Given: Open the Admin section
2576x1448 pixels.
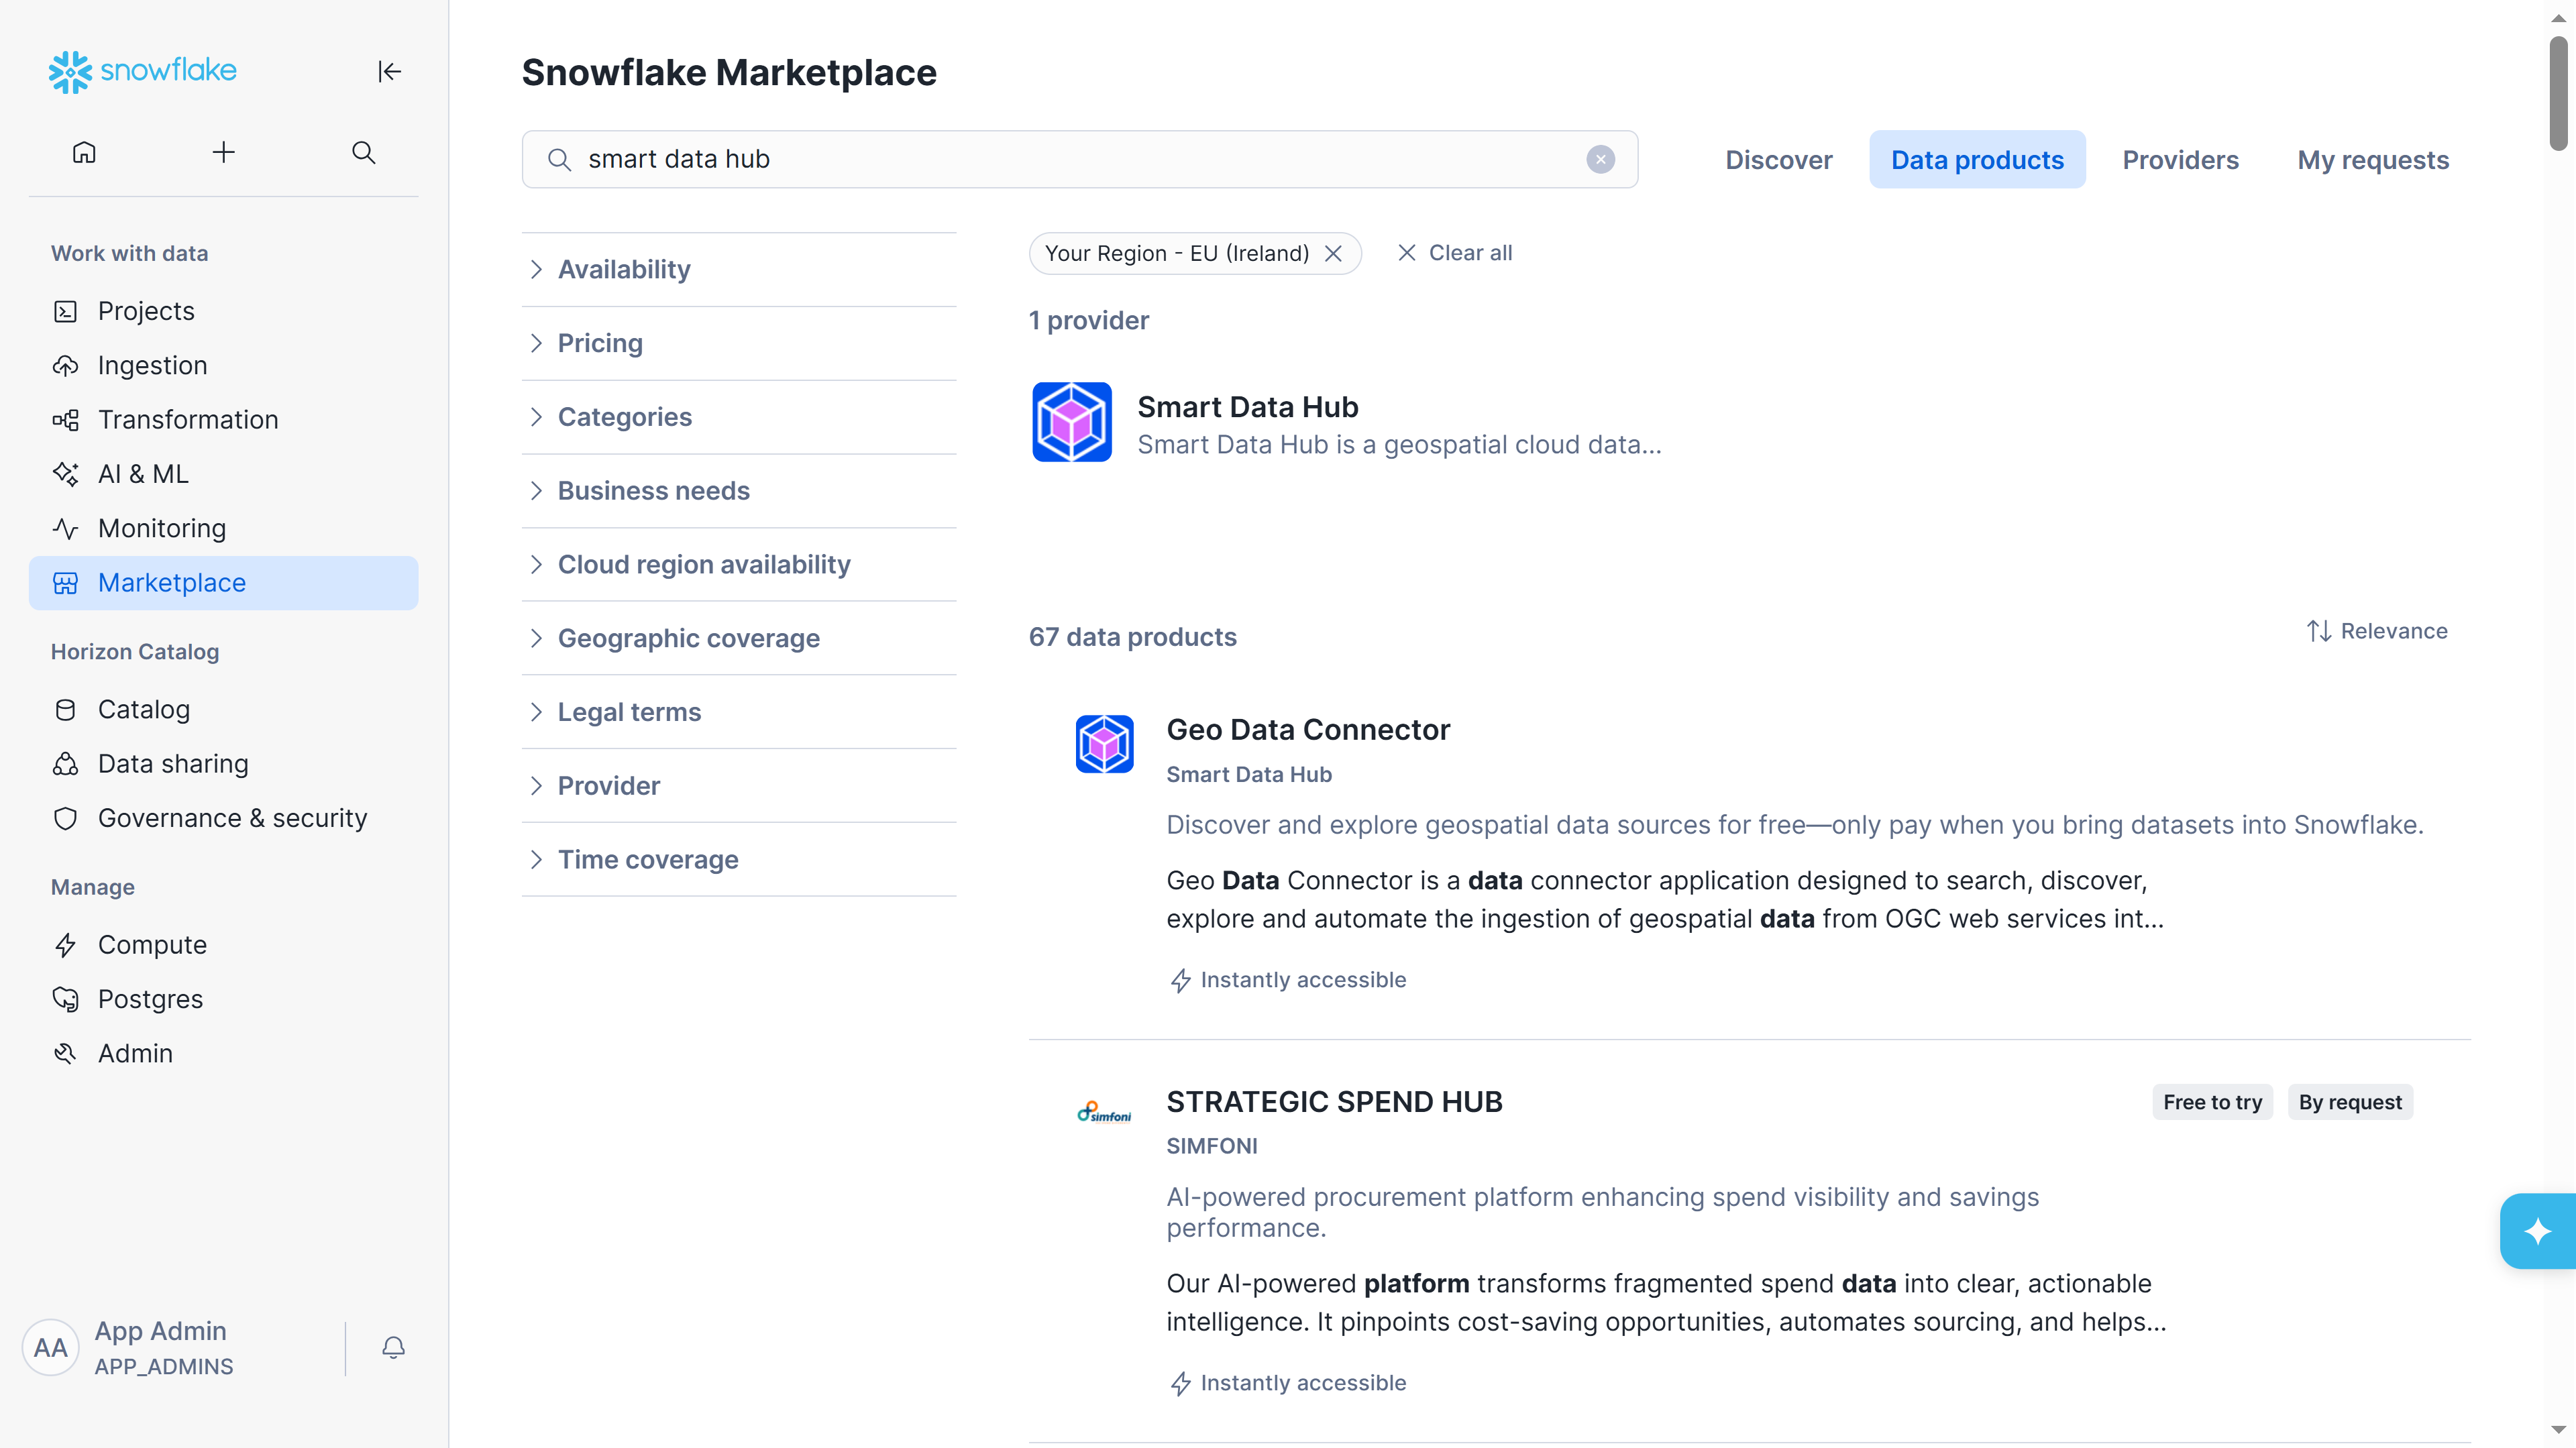Looking at the screenshot, I should point(224,1053).
